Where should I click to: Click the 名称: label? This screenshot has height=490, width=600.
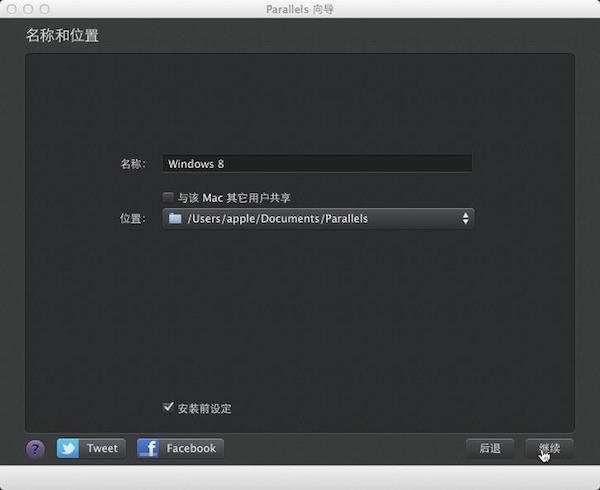pyautogui.click(x=133, y=164)
